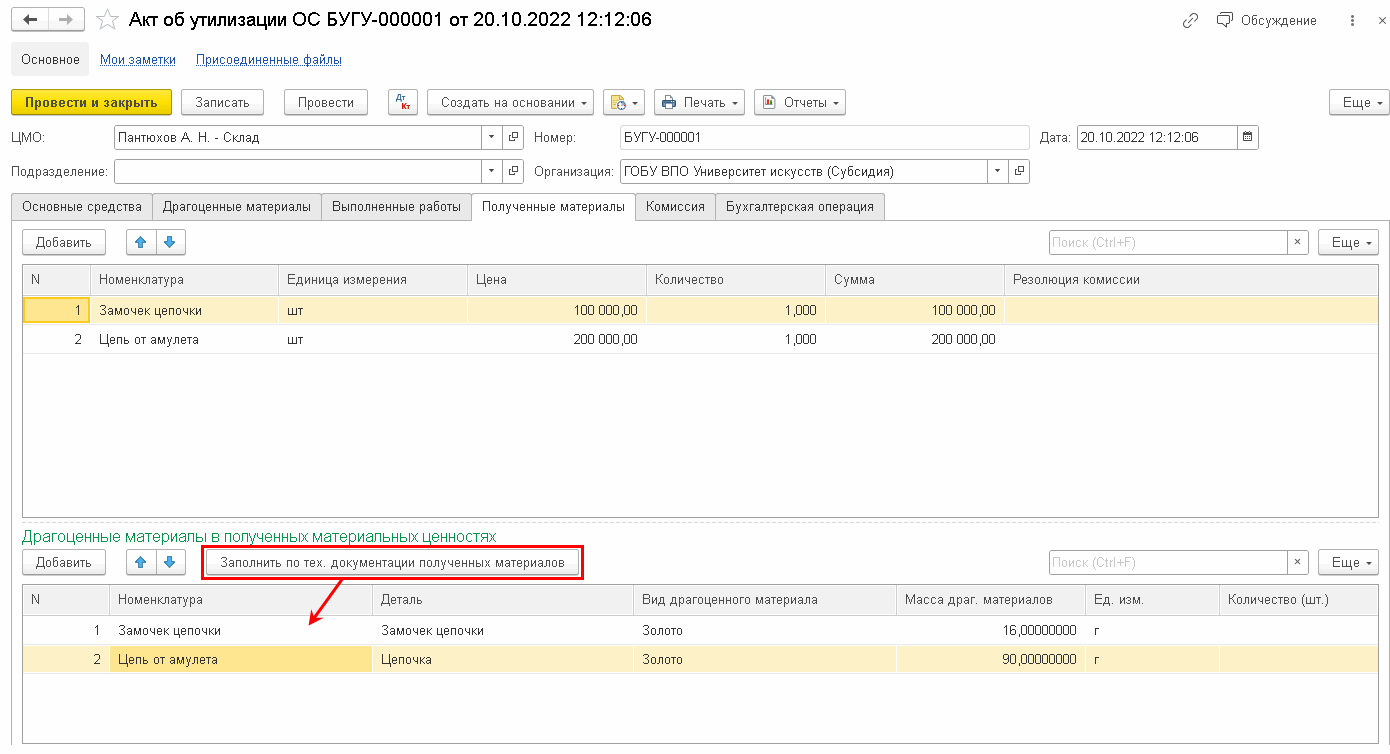Click Добавить in the upper table
The image size is (1390, 754).
coord(64,242)
